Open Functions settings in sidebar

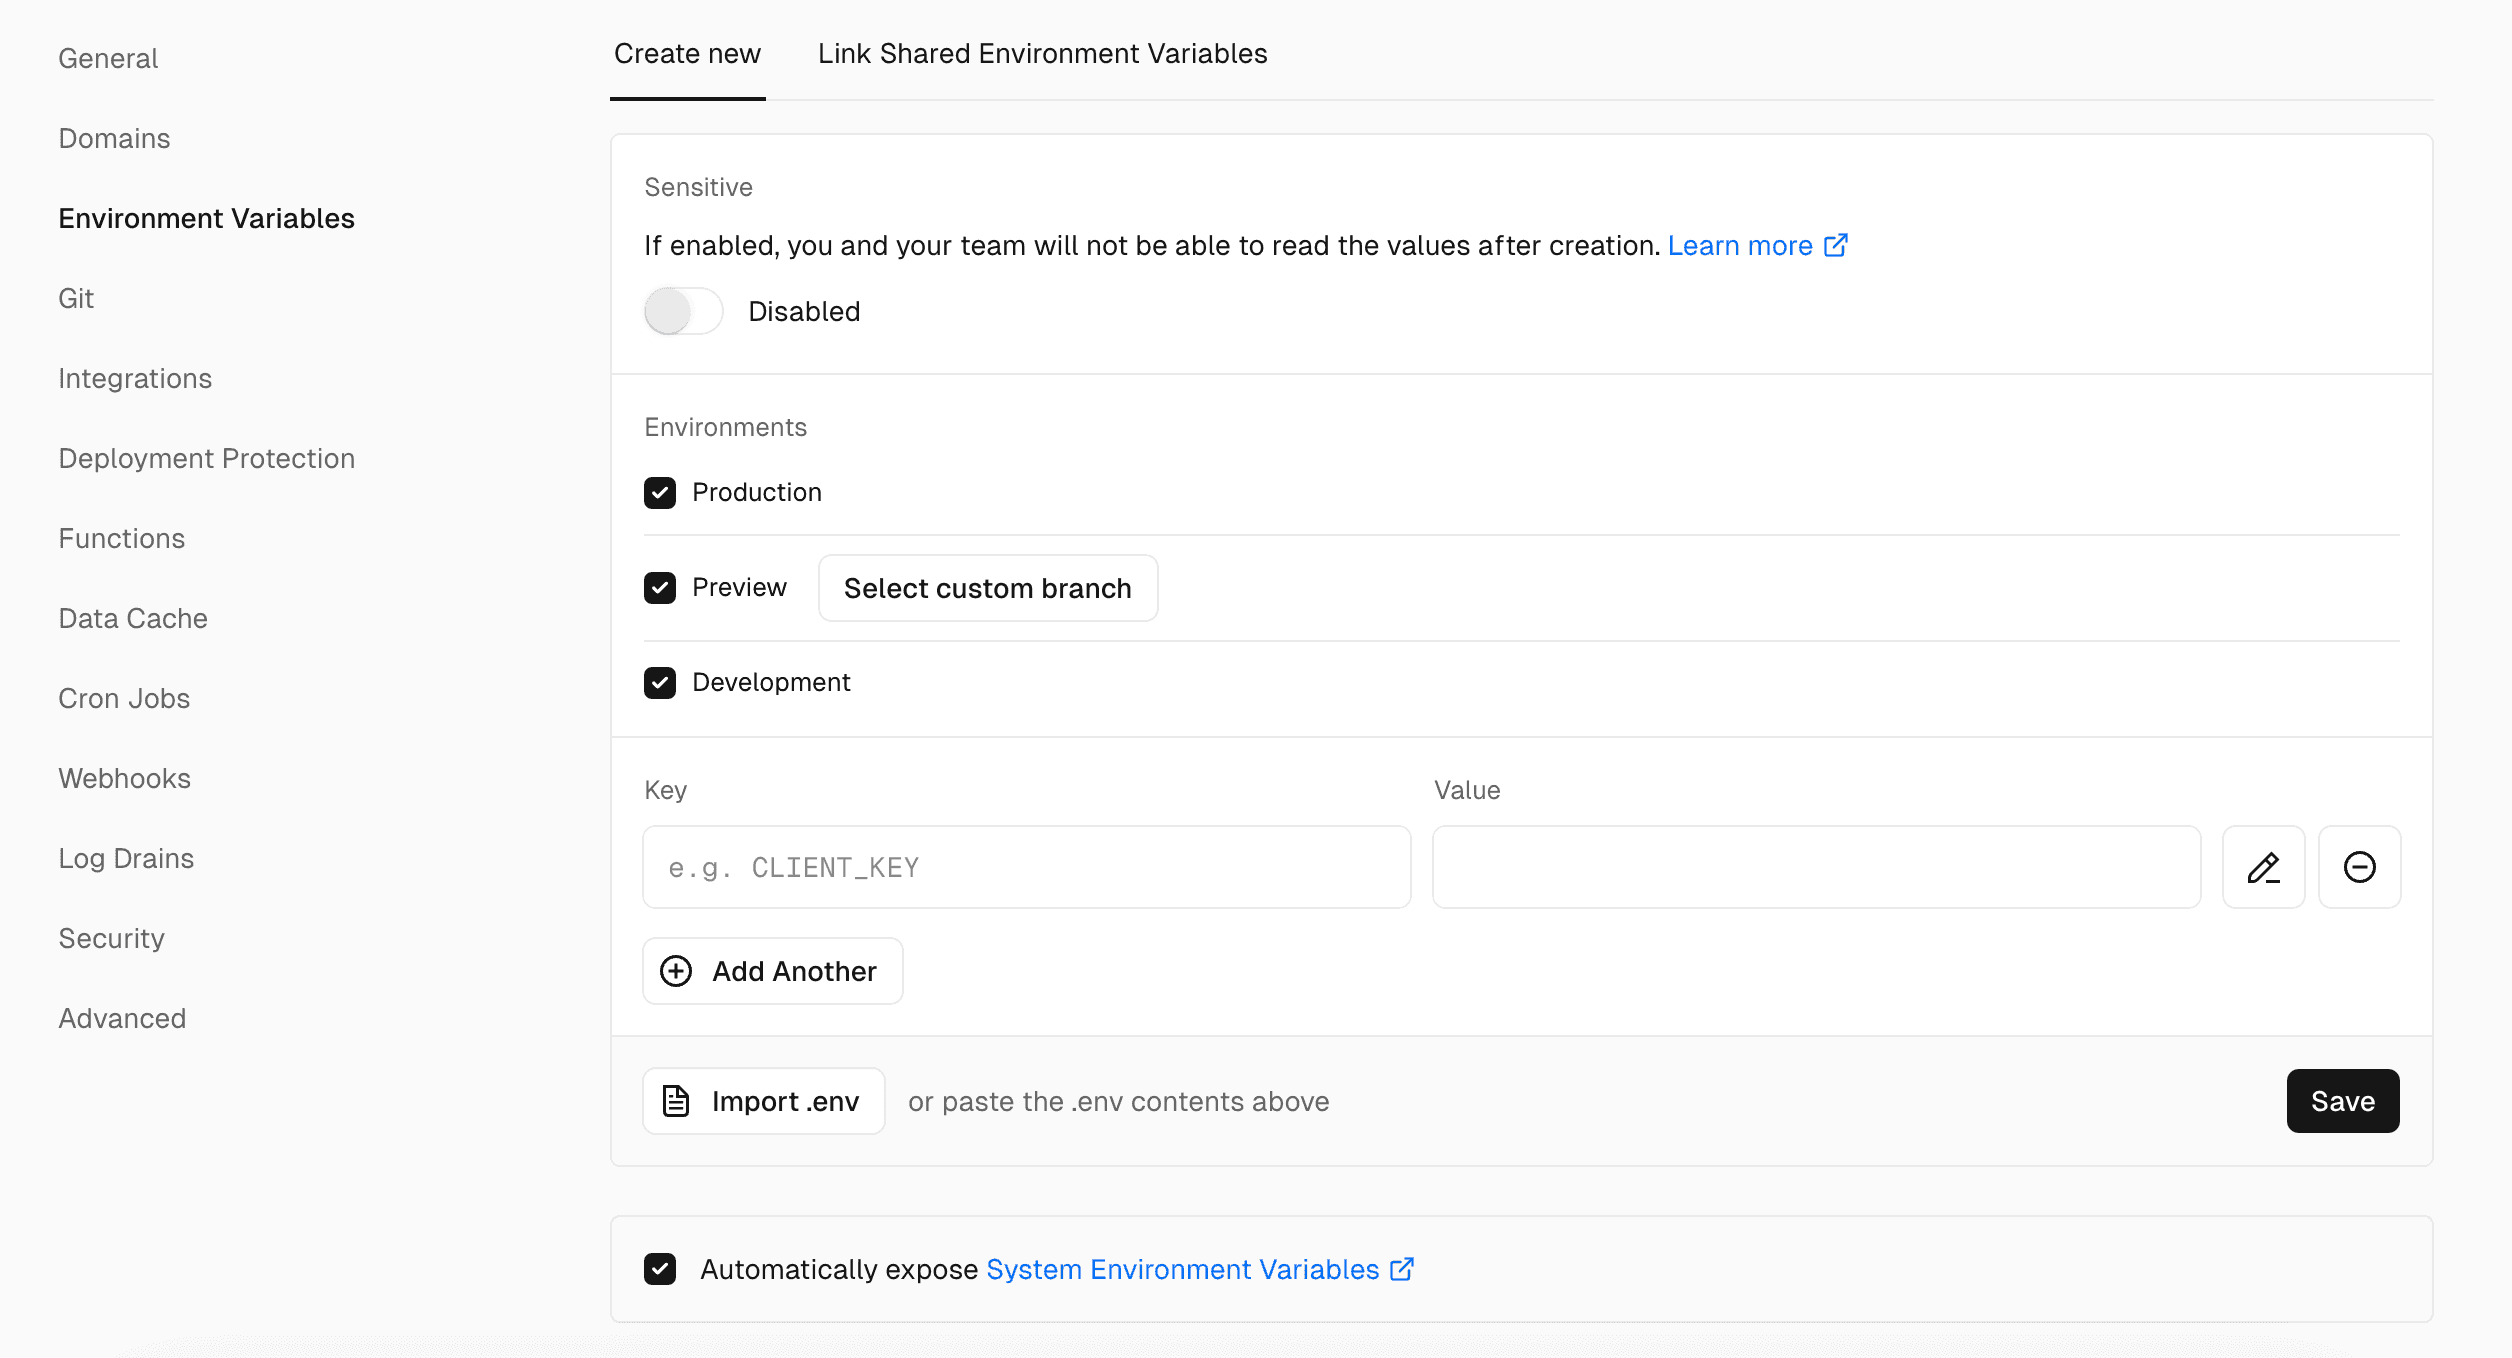pyautogui.click(x=121, y=538)
